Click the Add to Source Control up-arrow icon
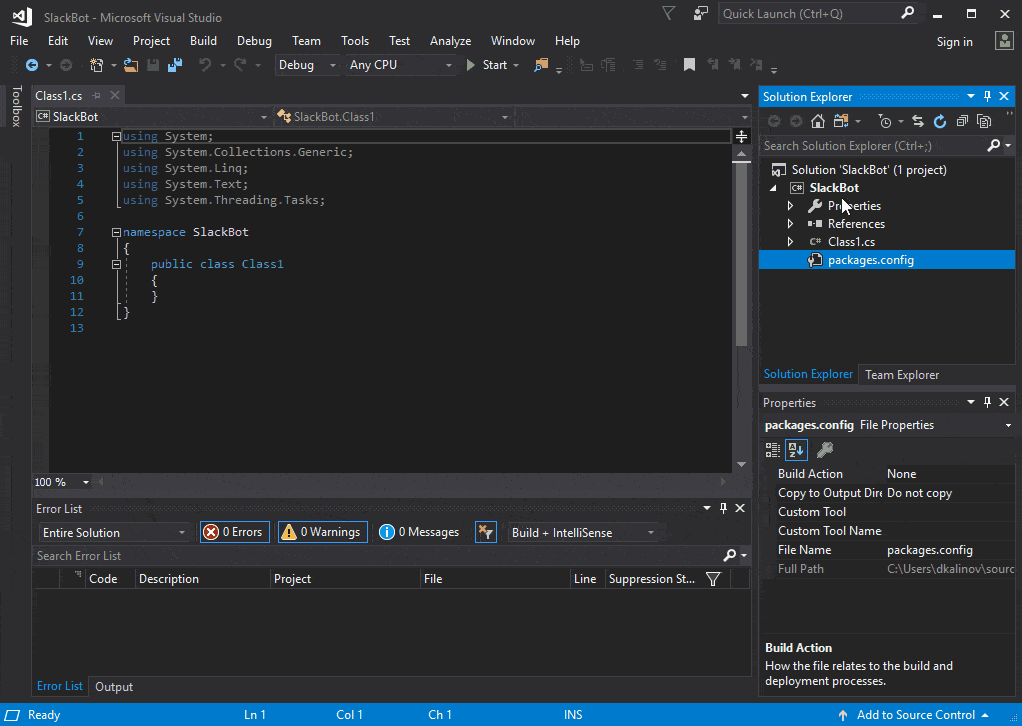 pos(843,715)
